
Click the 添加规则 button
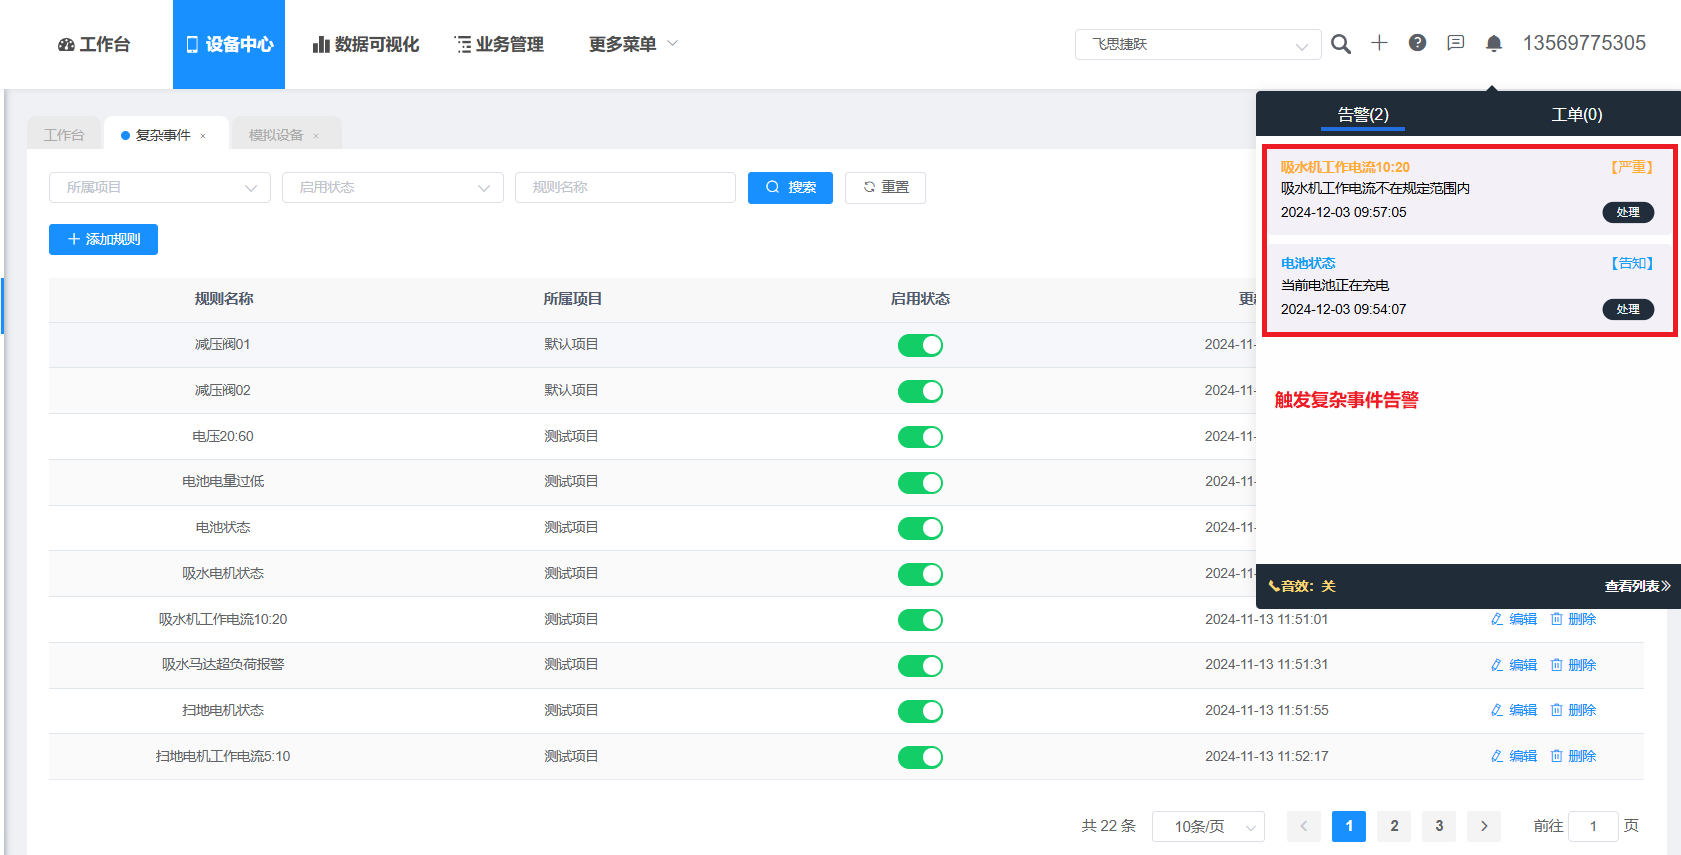tap(103, 239)
